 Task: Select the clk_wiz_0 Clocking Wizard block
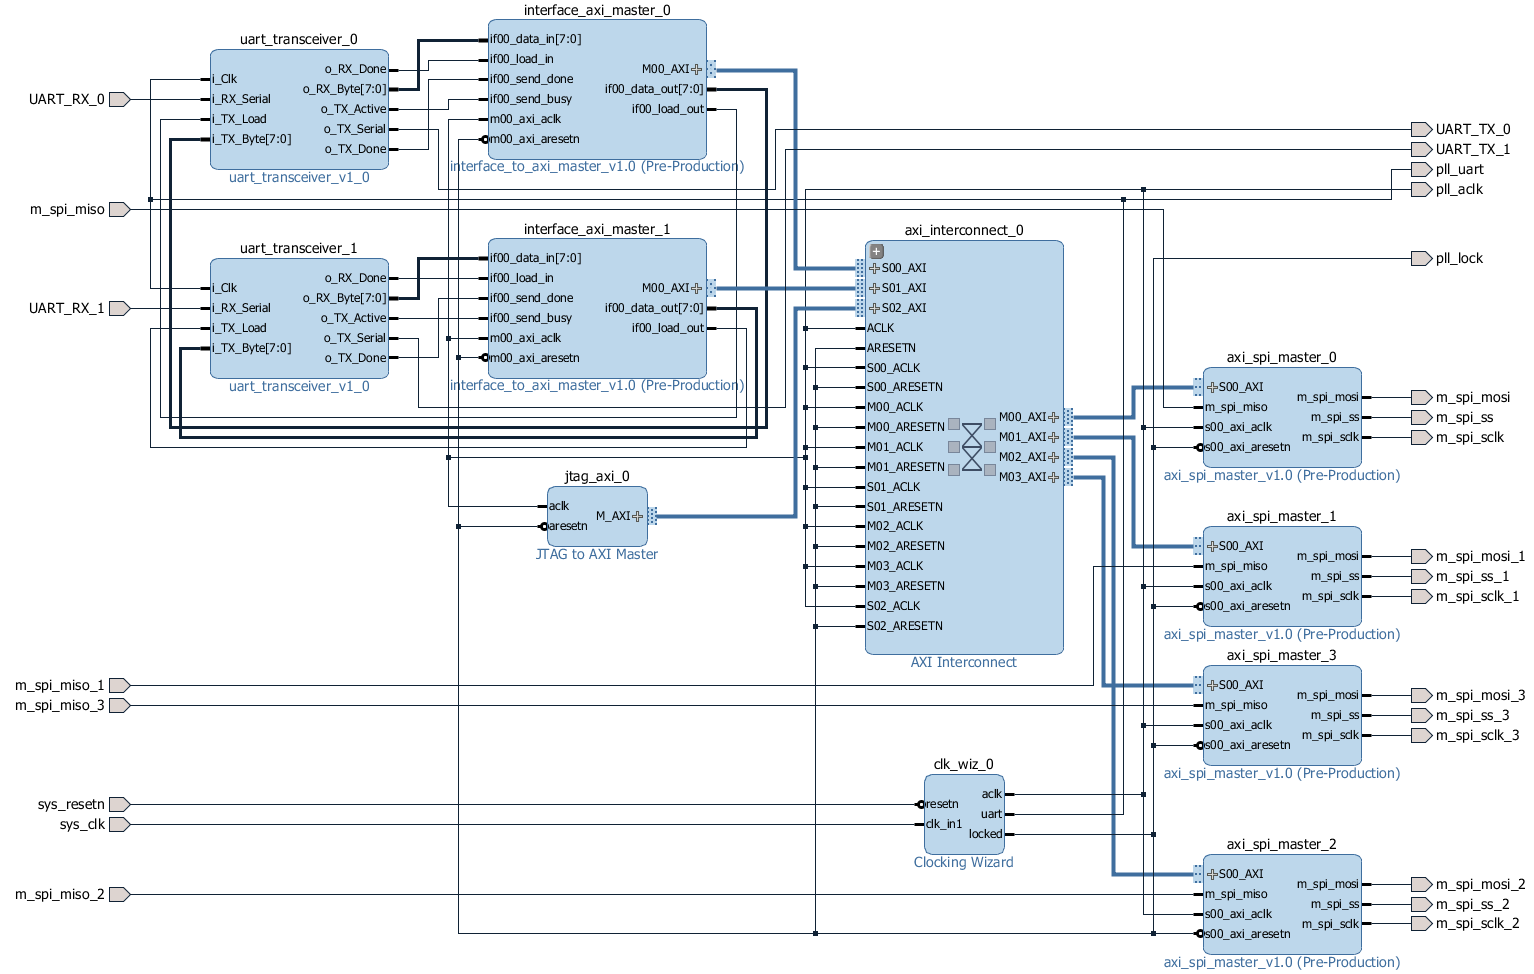click(964, 814)
